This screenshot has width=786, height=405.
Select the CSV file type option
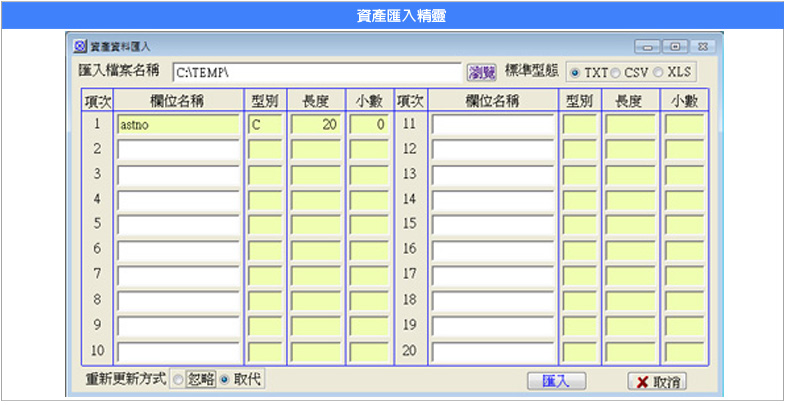[x=616, y=72]
